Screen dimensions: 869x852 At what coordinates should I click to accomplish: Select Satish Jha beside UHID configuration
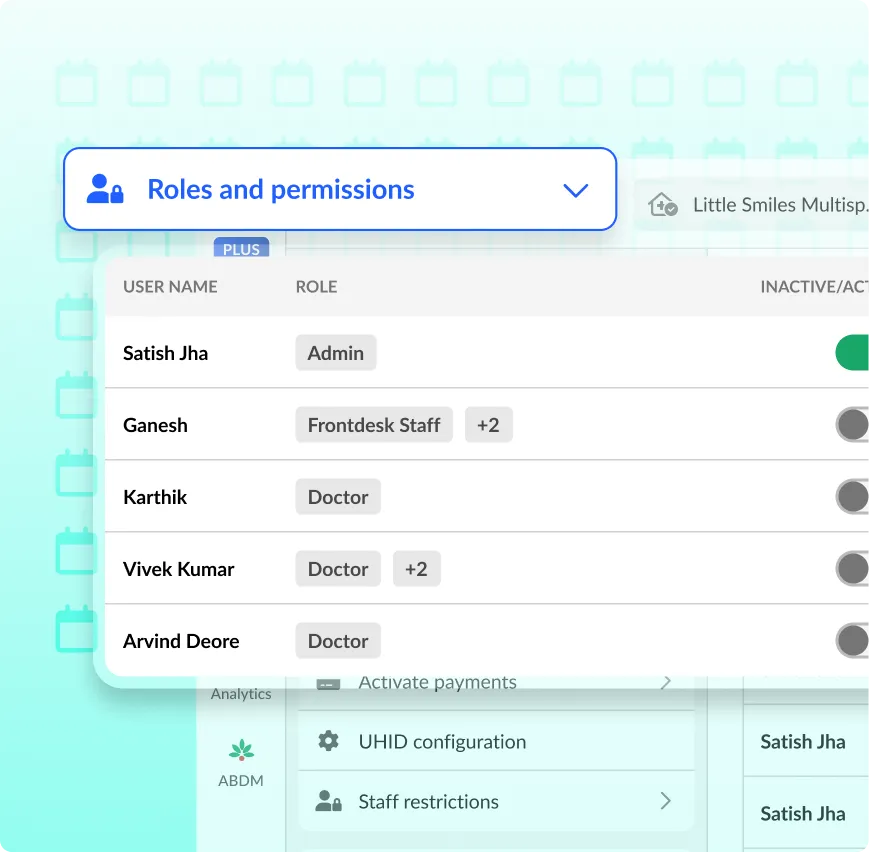pos(802,742)
